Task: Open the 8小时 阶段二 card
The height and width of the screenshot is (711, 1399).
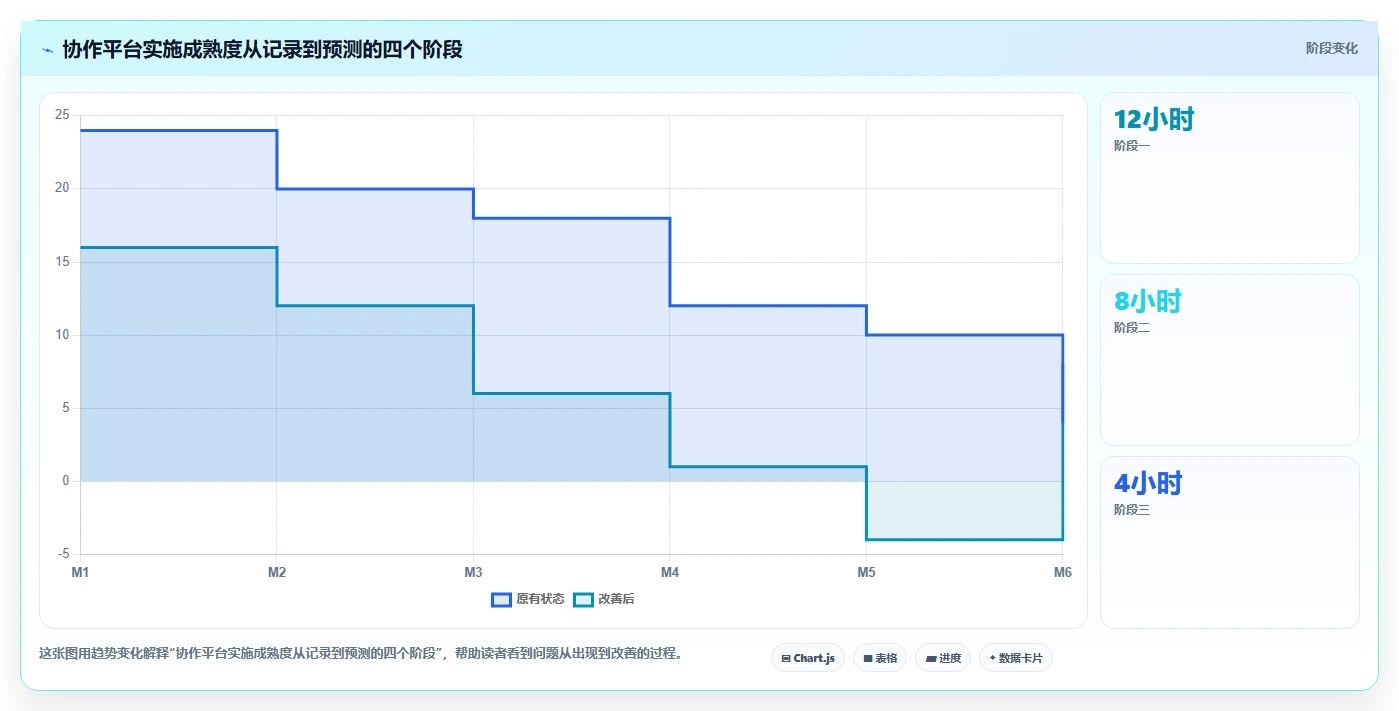Action: [1230, 360]
